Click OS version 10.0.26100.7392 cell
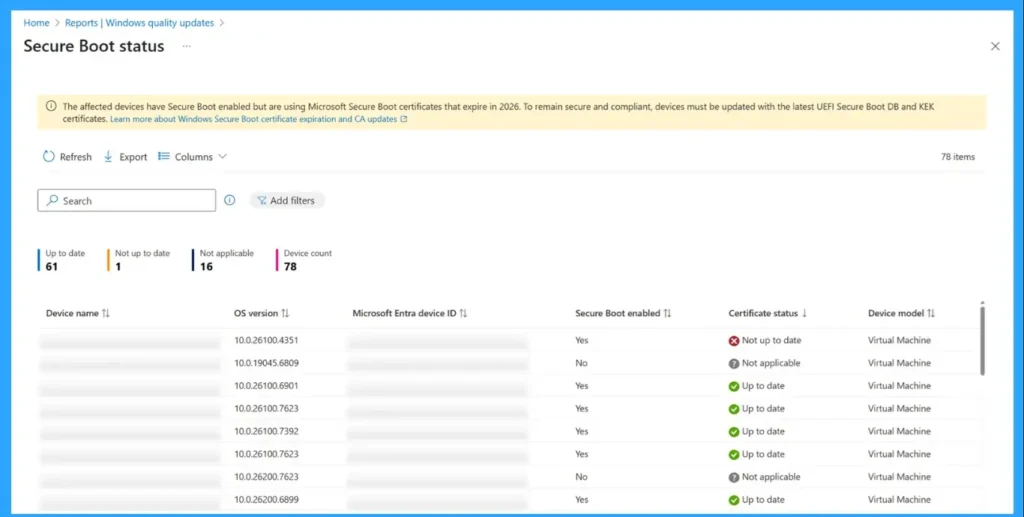 coord(266,431)
